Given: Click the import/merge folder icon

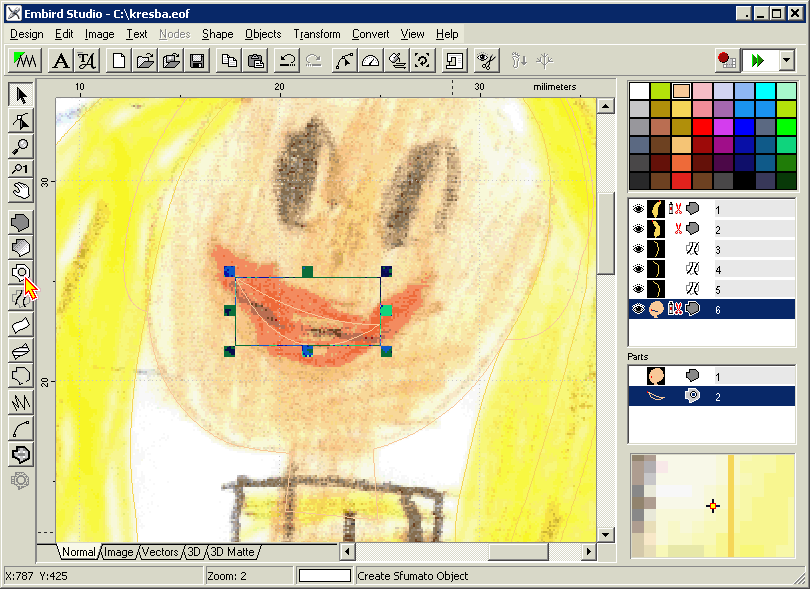Looking at the screenshot, I should [x=171, y=61].
